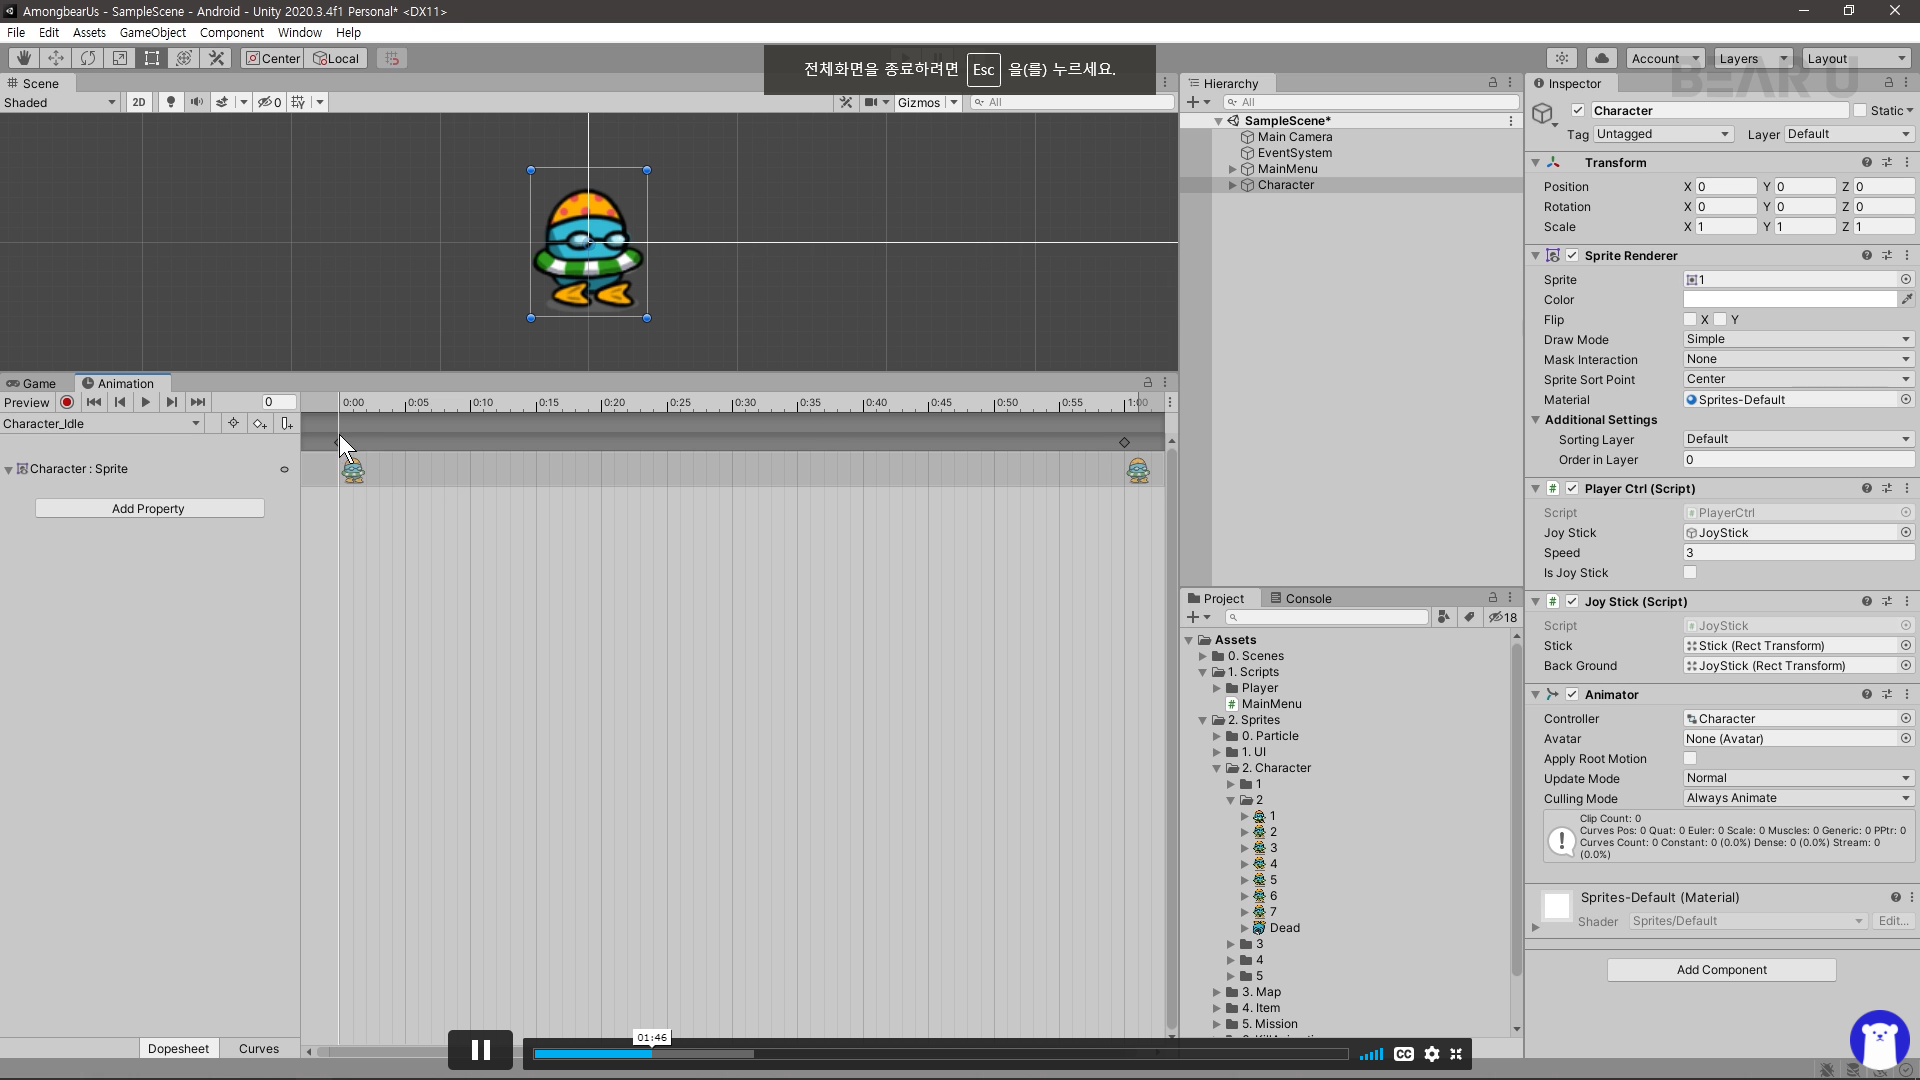Toggle 2D scene view mode
Screen dimensions: 1920x1080
[x=139, y=102]
